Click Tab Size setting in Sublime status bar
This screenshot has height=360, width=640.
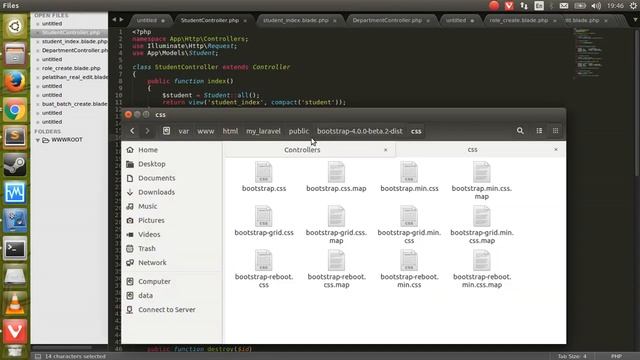coord(572,356)
